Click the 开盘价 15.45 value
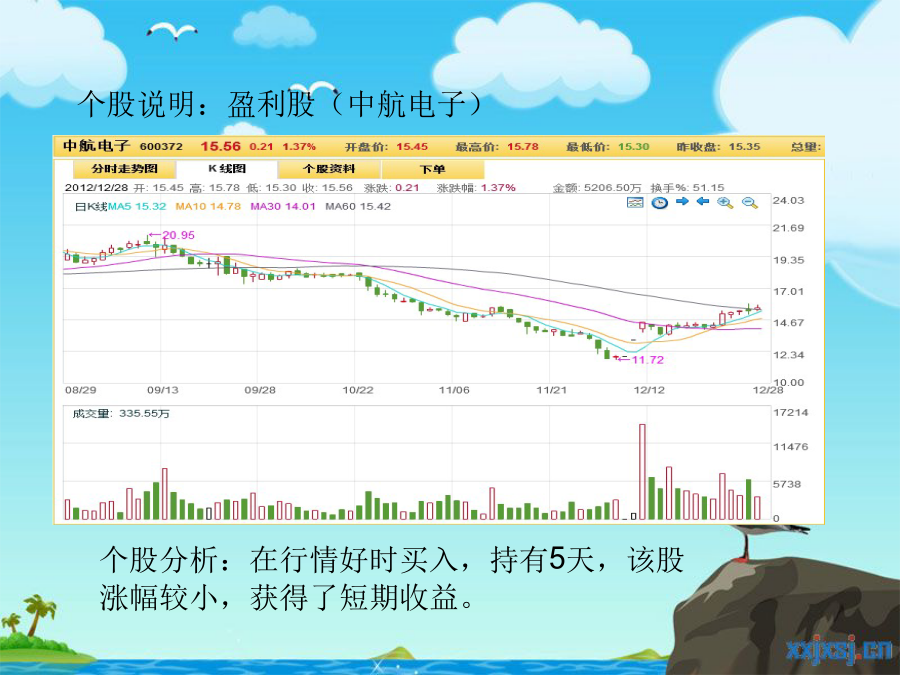 point(412,146)
